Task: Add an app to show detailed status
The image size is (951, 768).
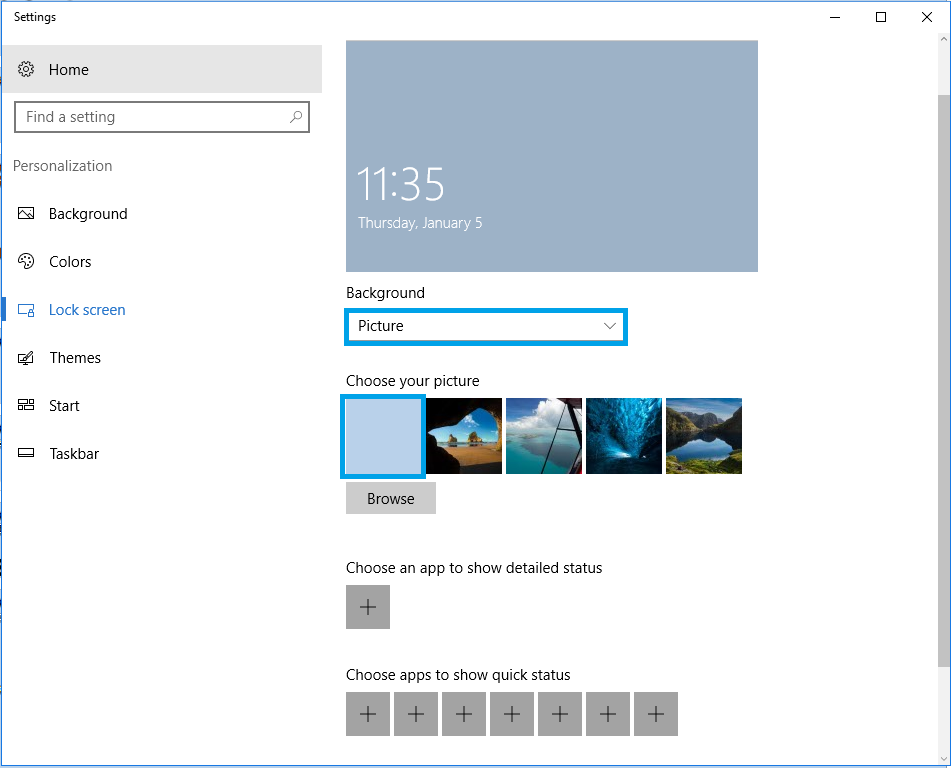Action: point(367,607)
